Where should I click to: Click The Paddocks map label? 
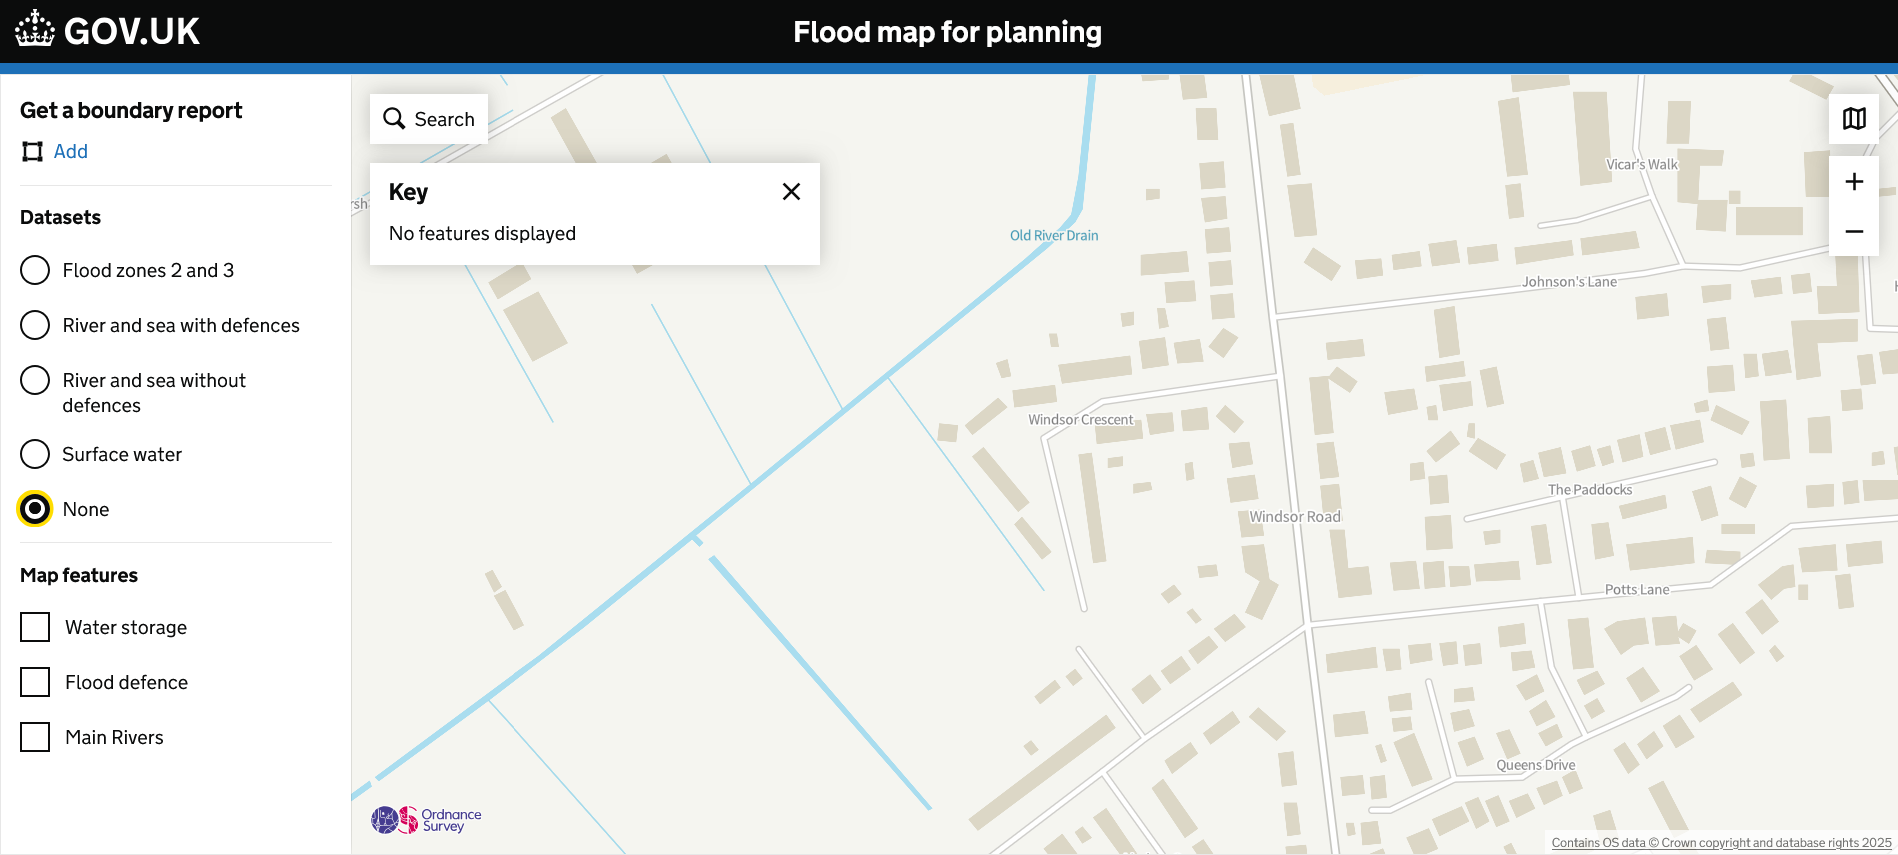click(x=1590, y=490)
